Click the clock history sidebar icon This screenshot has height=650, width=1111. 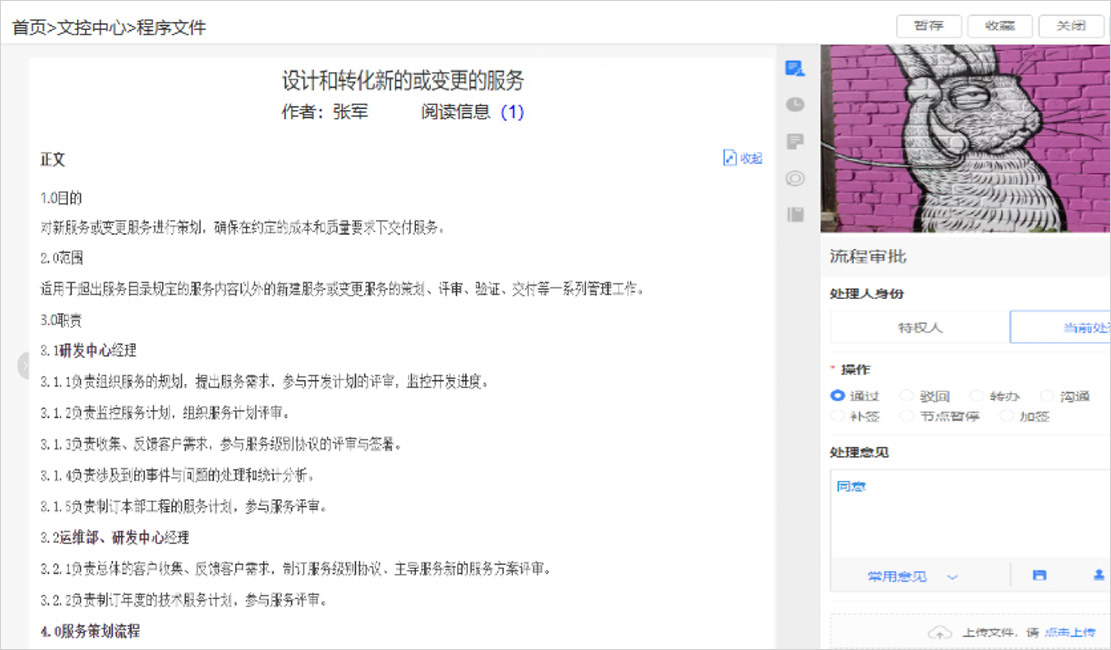(795, 104)
